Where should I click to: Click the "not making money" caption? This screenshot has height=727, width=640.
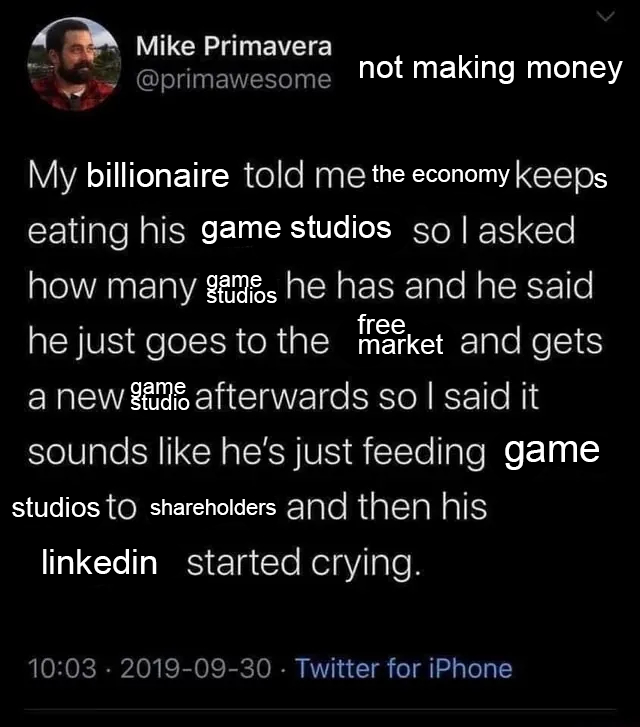coord(490,69)
